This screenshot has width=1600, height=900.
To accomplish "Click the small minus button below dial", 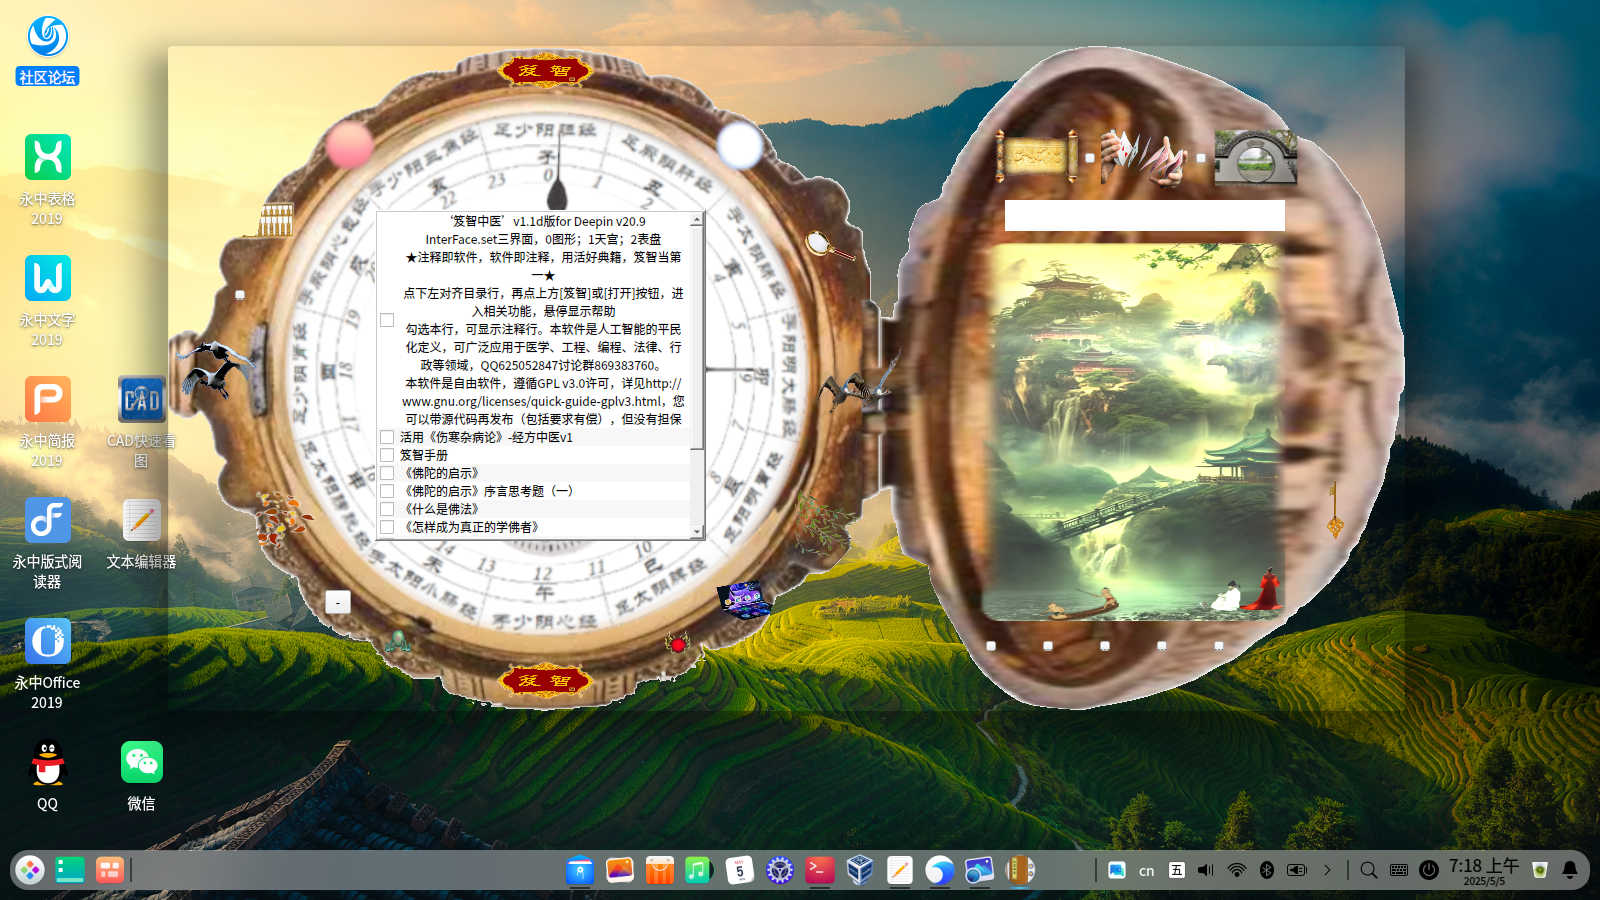I will click(x=338, y=602).
